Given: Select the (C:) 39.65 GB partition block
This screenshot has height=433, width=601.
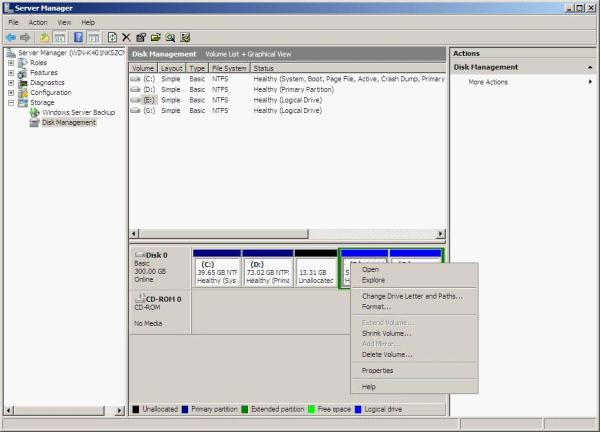Looking at the screenshot, I should pos(217,268).
